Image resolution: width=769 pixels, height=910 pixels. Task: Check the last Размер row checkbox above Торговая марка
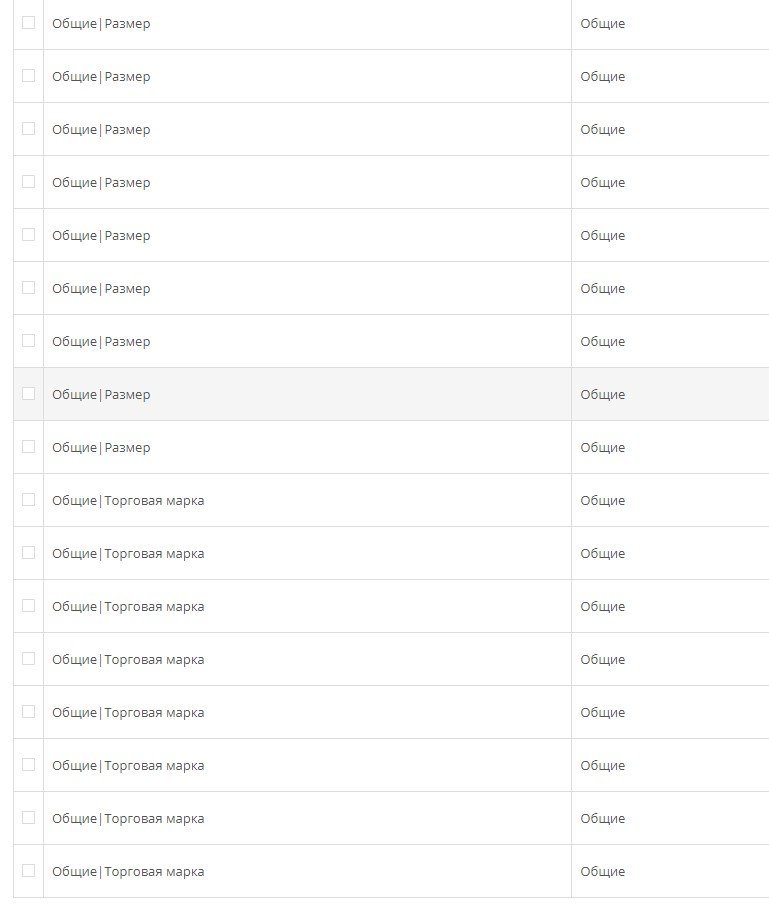(28, 446)
